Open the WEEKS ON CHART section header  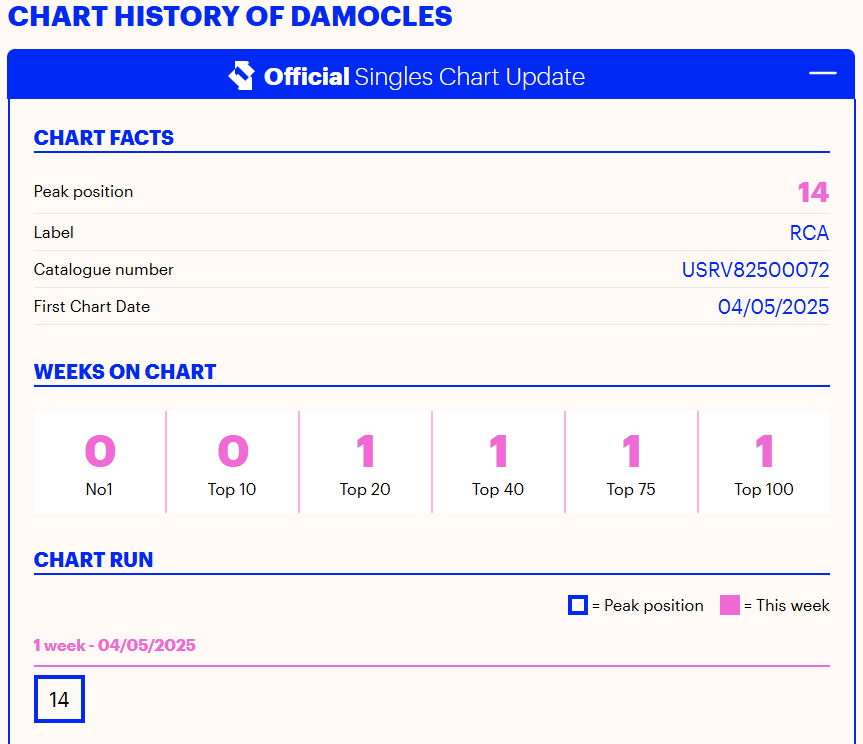(x=125, y=371)
